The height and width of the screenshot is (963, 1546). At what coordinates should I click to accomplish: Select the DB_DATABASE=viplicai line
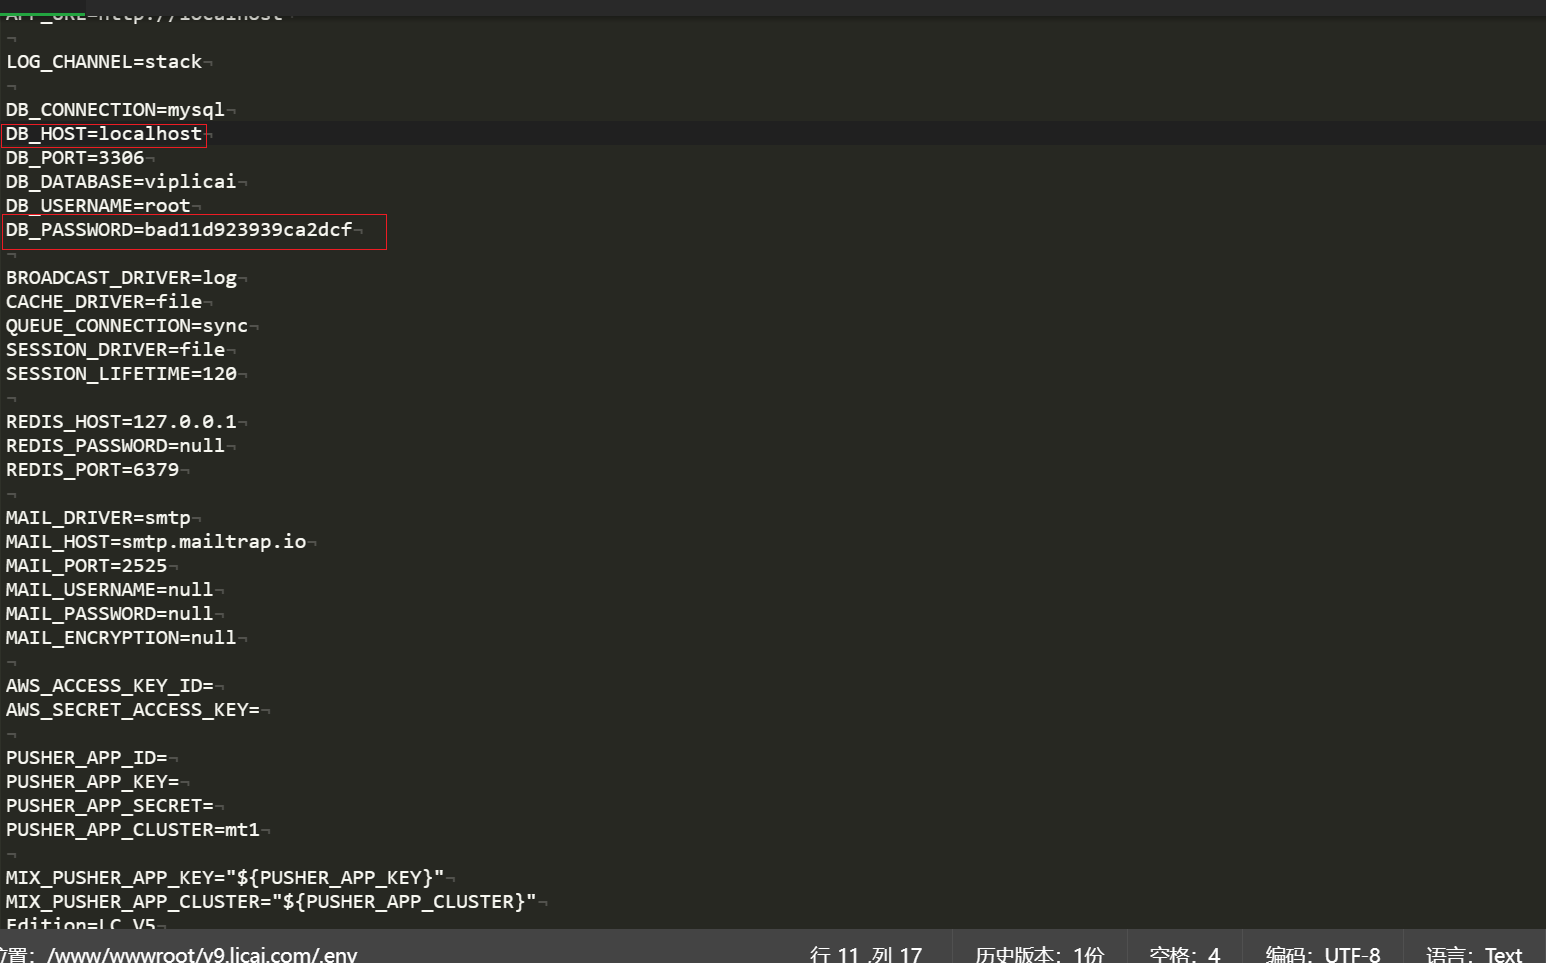(121, 182)
